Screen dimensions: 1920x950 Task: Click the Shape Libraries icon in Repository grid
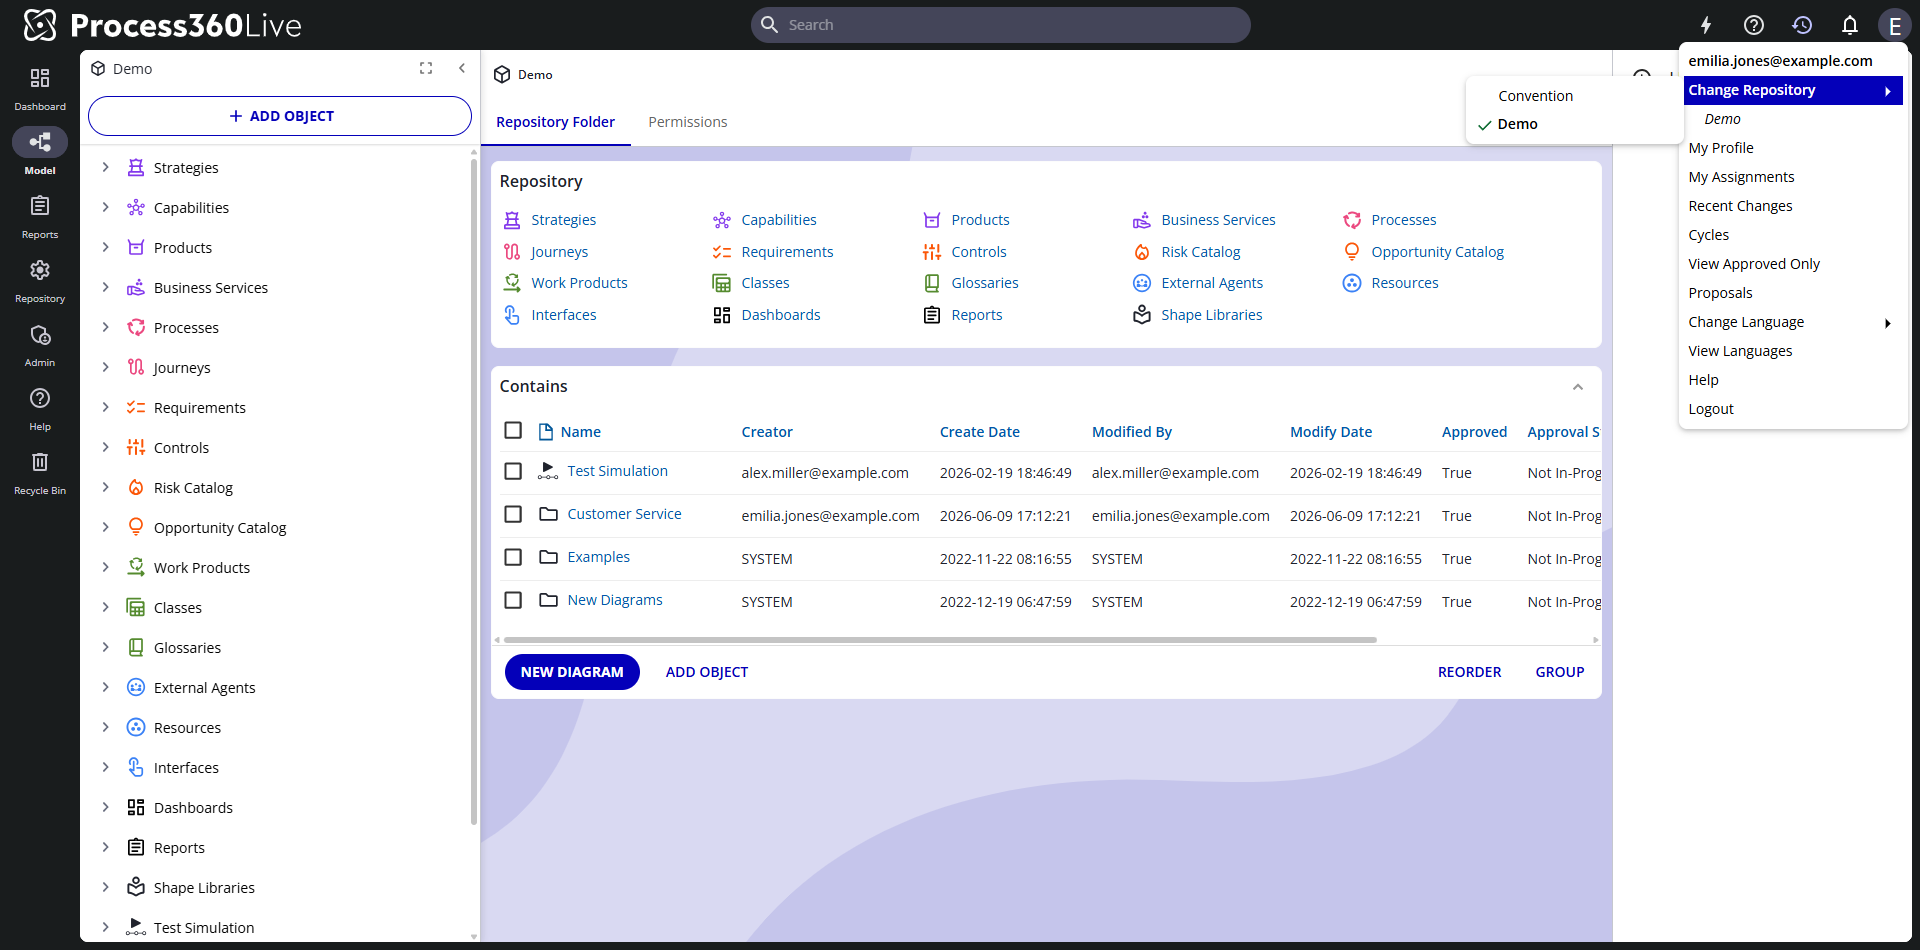pos(1142,315)
